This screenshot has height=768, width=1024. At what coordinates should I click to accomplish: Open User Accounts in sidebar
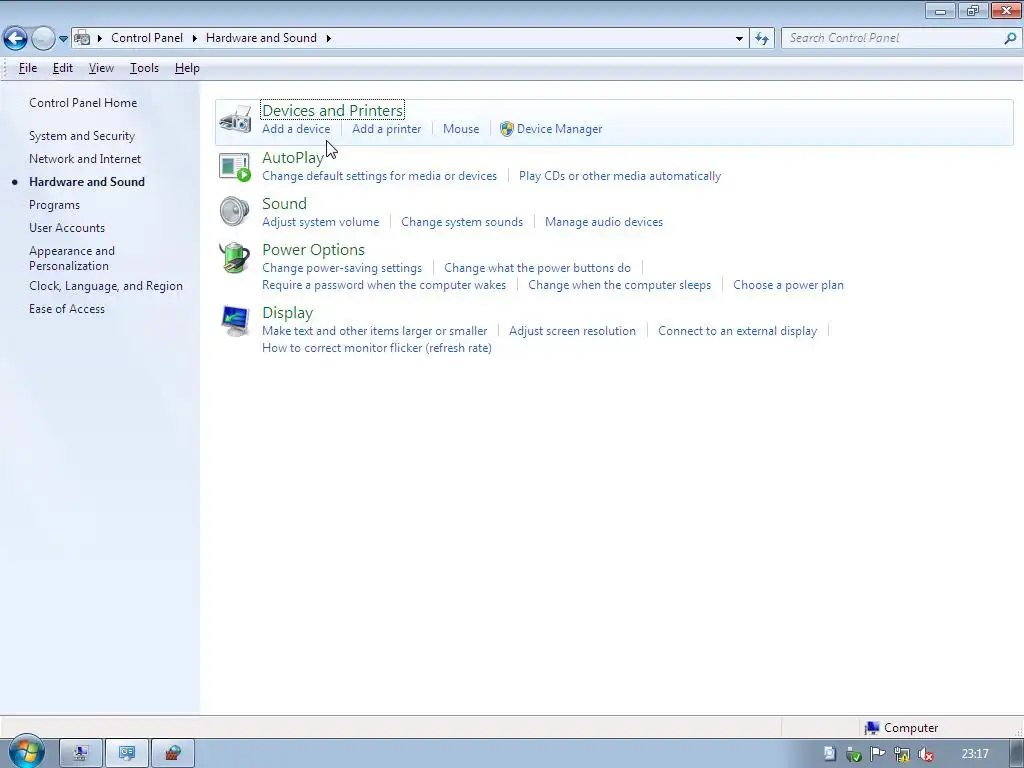[67, 228]
